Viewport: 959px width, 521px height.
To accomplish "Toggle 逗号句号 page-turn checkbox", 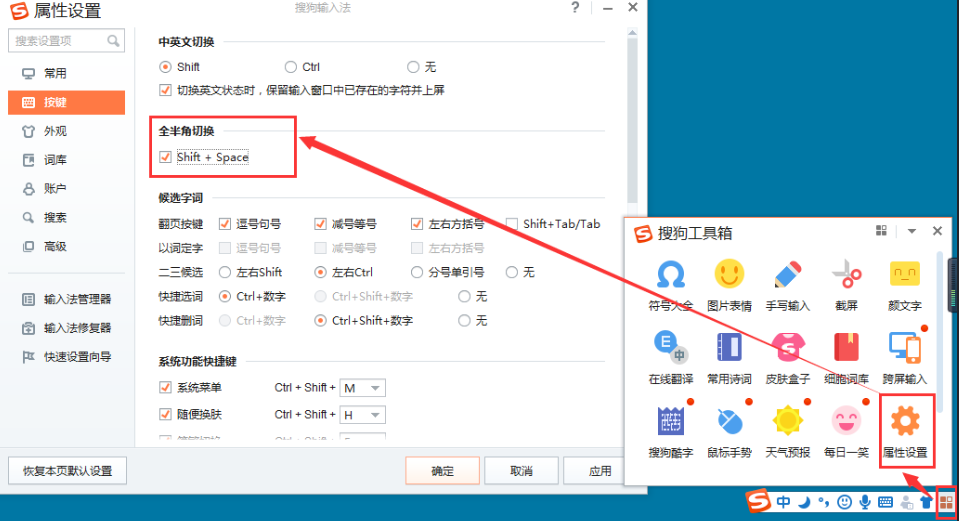I will tap(225, 224).
